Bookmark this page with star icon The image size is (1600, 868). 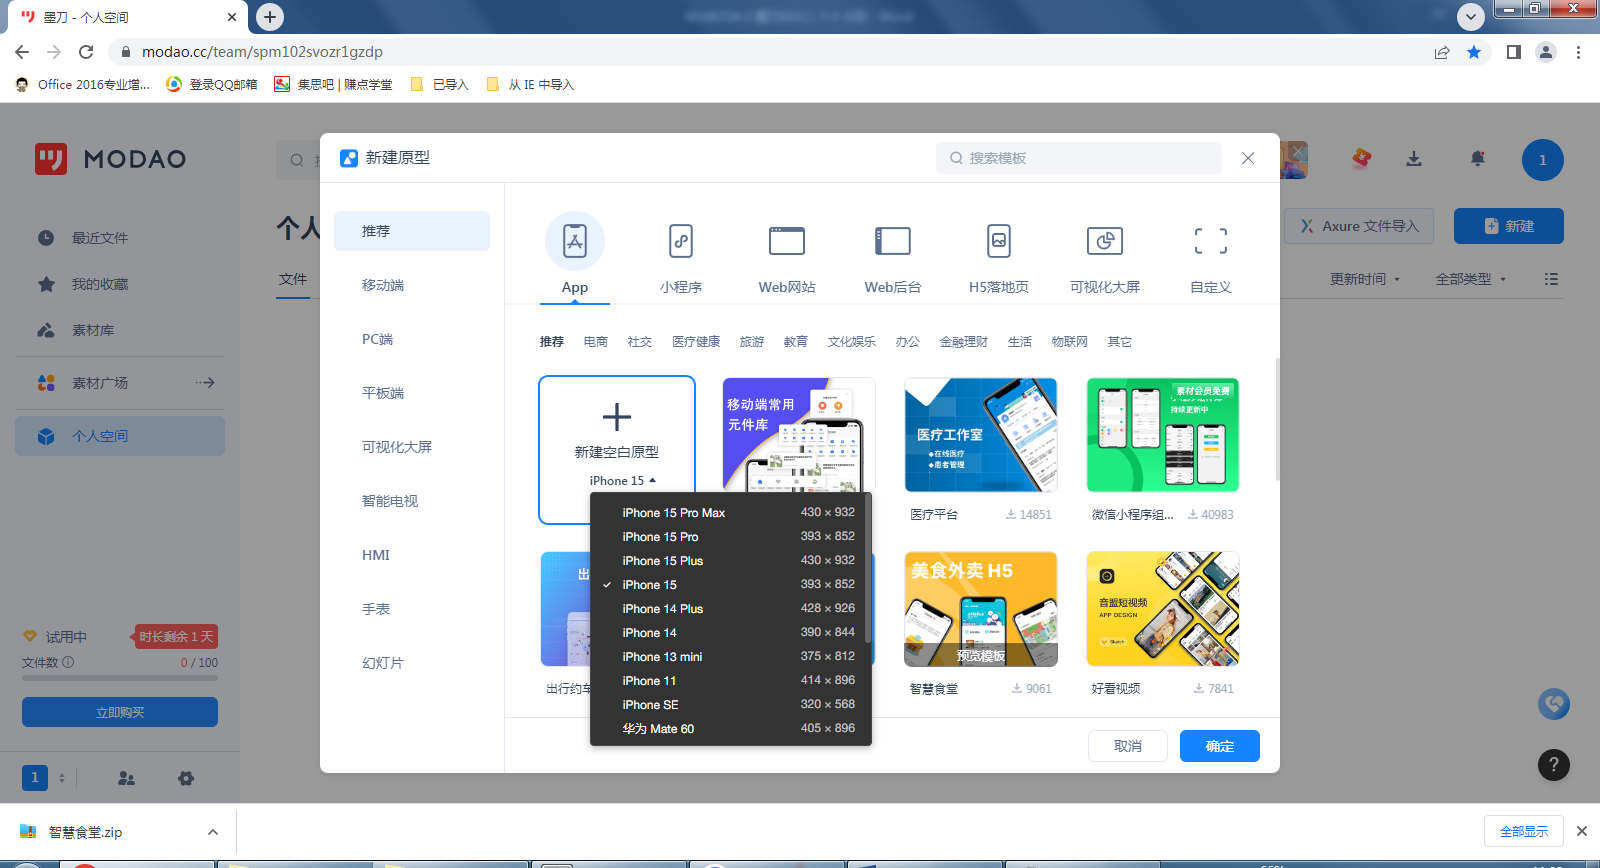(x=1474, y=52)
